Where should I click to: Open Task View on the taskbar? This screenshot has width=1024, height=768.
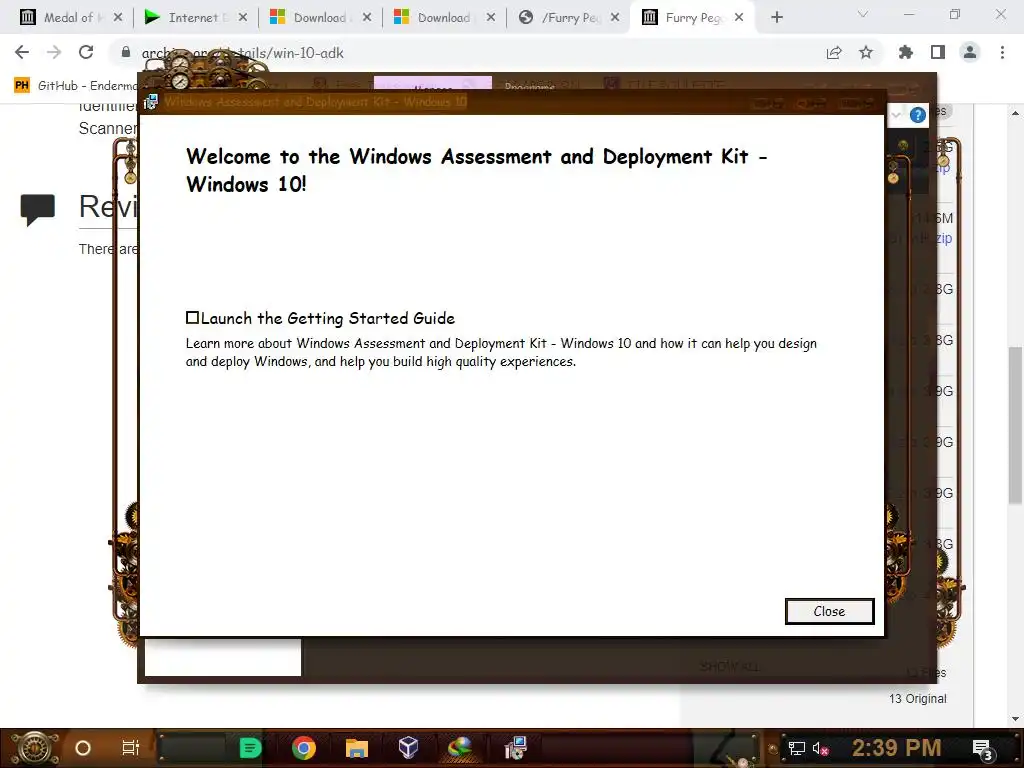click(131, 748)
